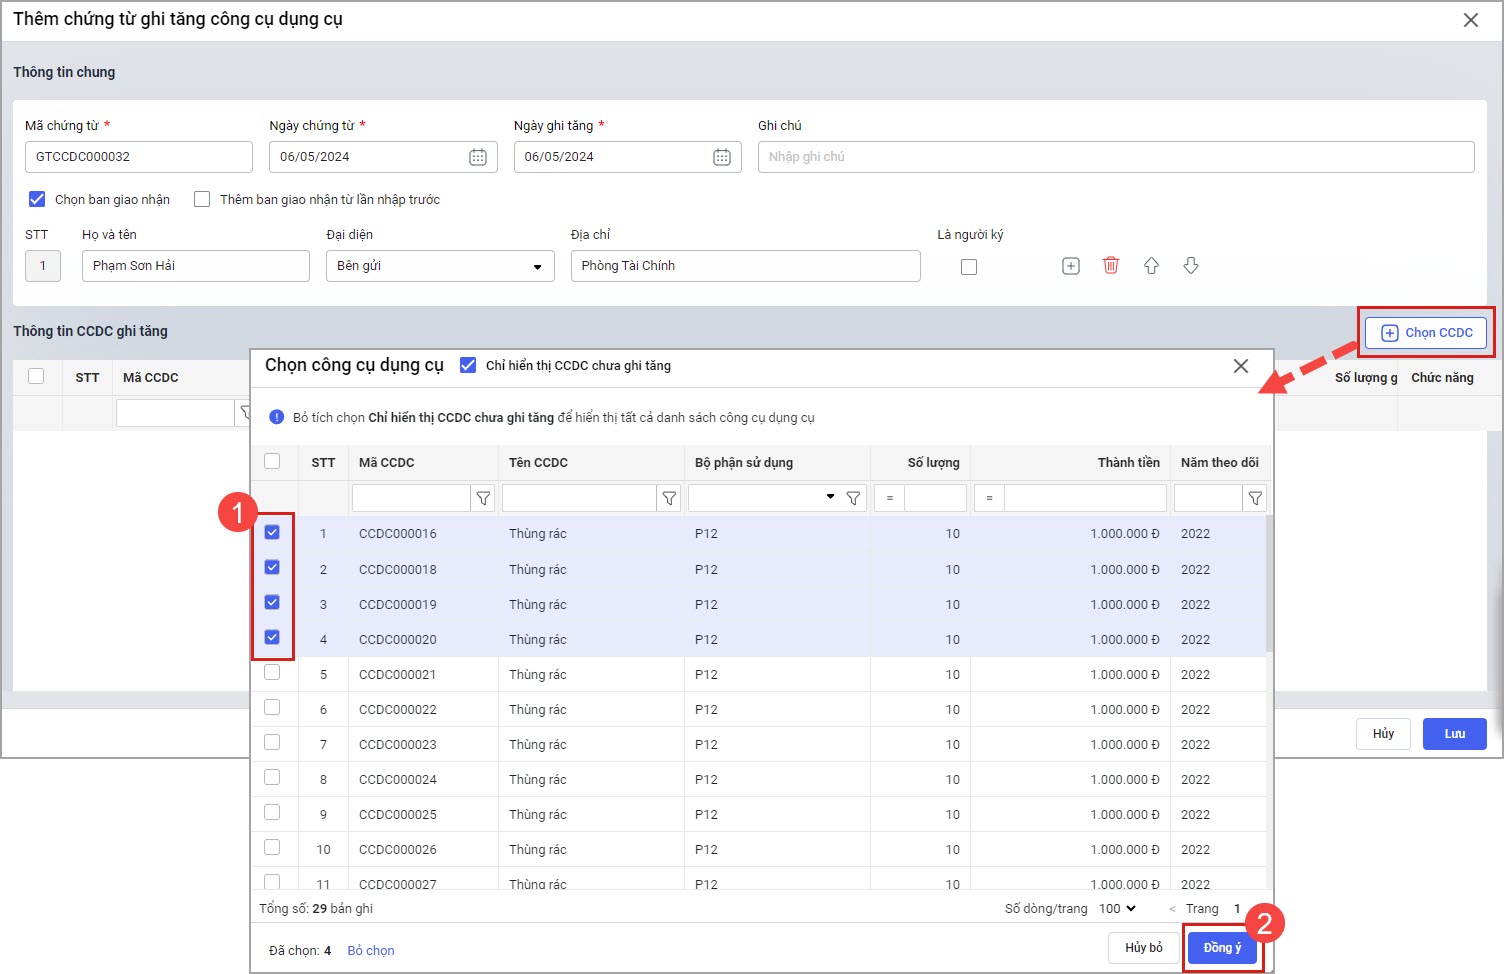Image resolution: width=1504 pixels, height=974 pixels.
Task: Open the Ngày chứng từ calendar picker
Action: pyautogui.click(x=478, y=157)
